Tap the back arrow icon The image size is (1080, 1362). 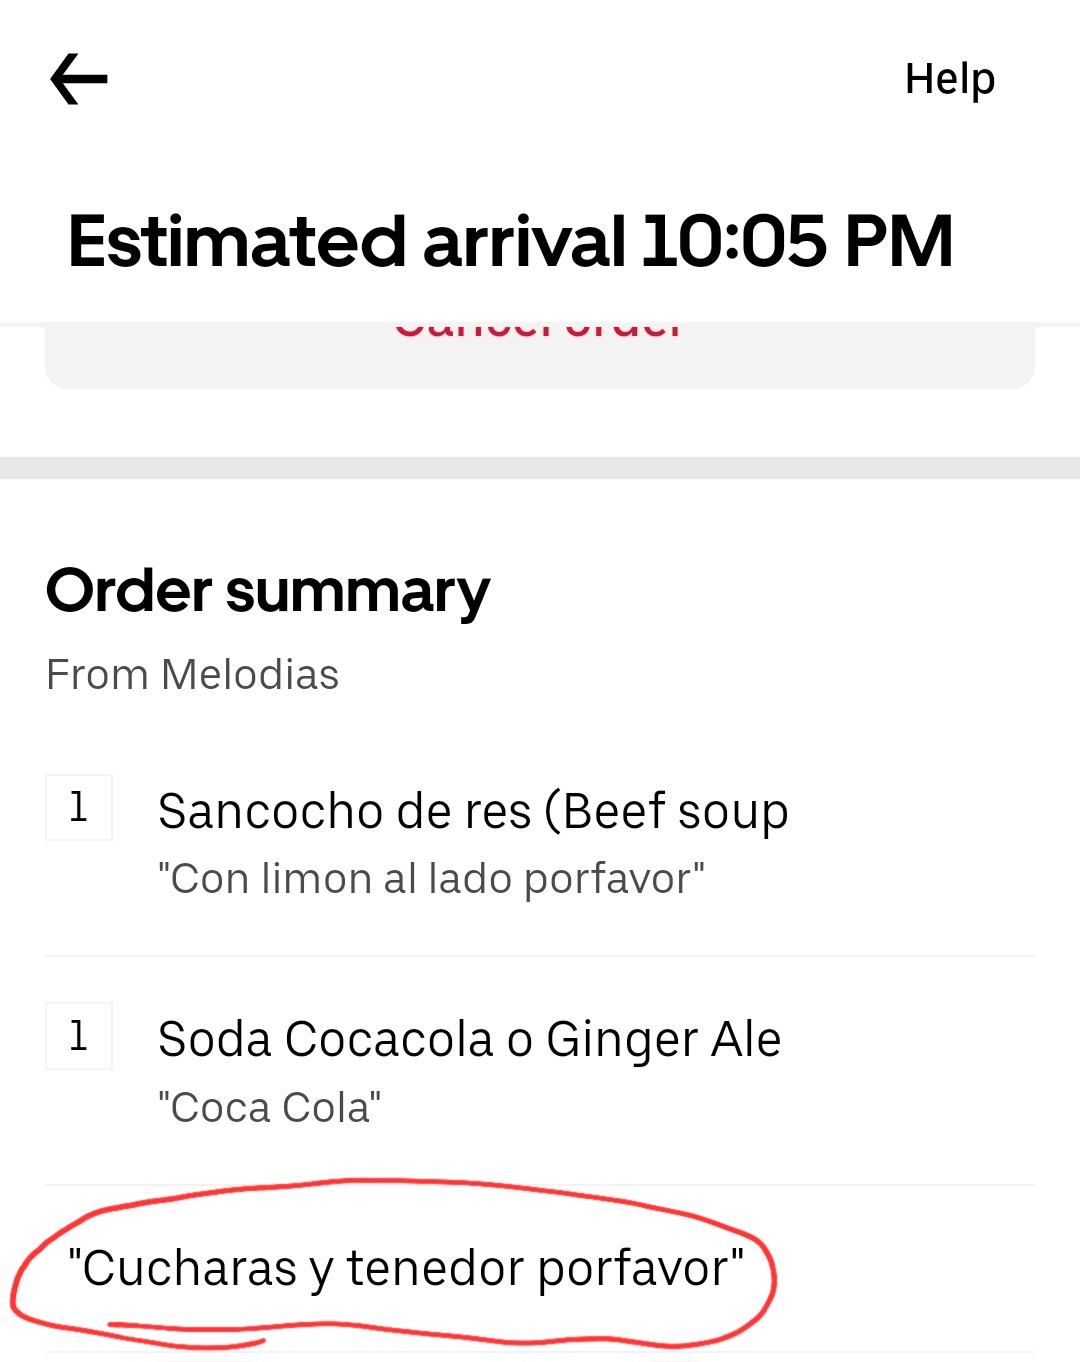tap(79, 80)
